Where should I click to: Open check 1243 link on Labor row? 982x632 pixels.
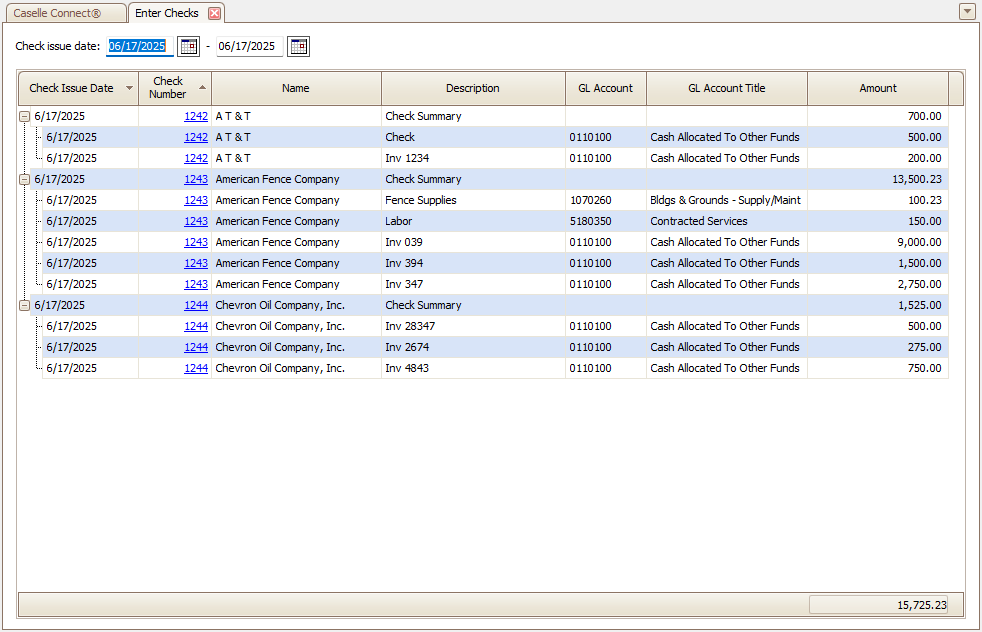(196, 221)
